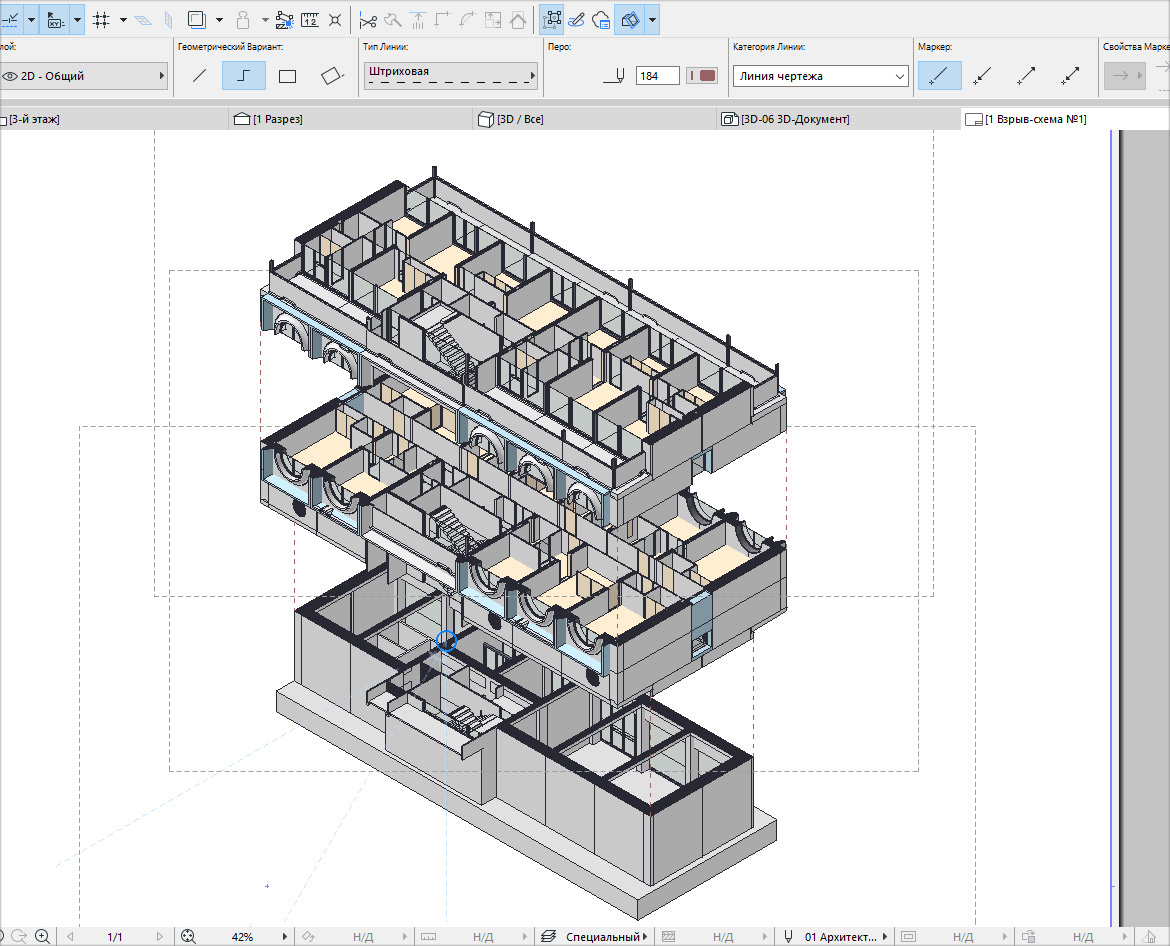The width and height of the screenshot is (1170, 946).
Task: Select single straight line geometry method
Action: pos(199,75)
